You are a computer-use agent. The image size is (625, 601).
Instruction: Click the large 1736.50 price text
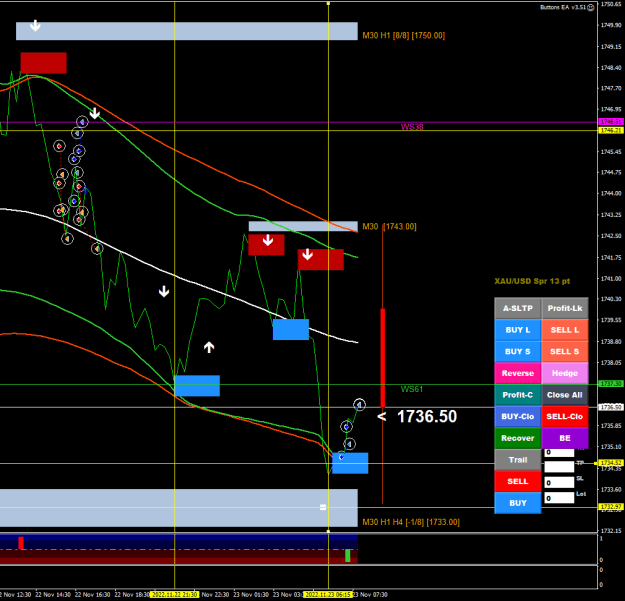[427, 416]
